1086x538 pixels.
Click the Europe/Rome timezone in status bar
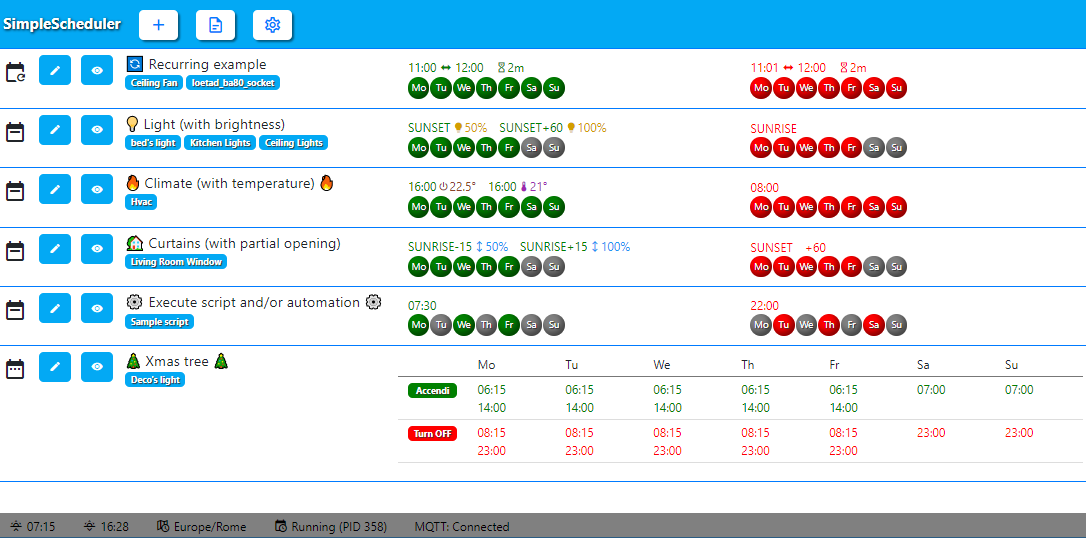202,527
